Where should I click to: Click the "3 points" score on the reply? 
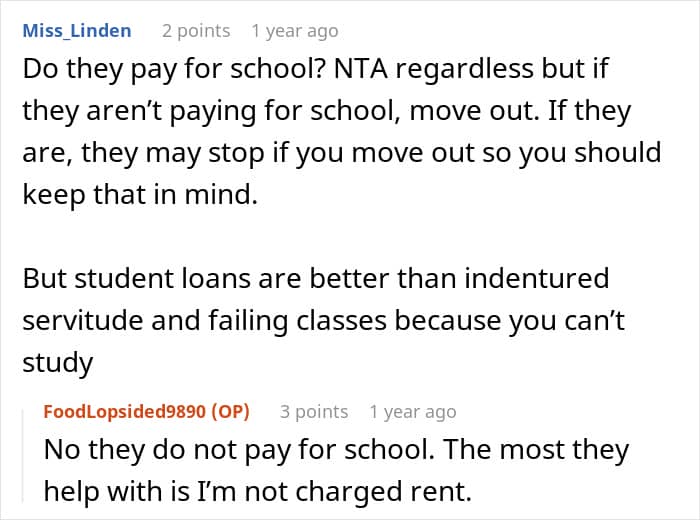[x=314, y=412]
